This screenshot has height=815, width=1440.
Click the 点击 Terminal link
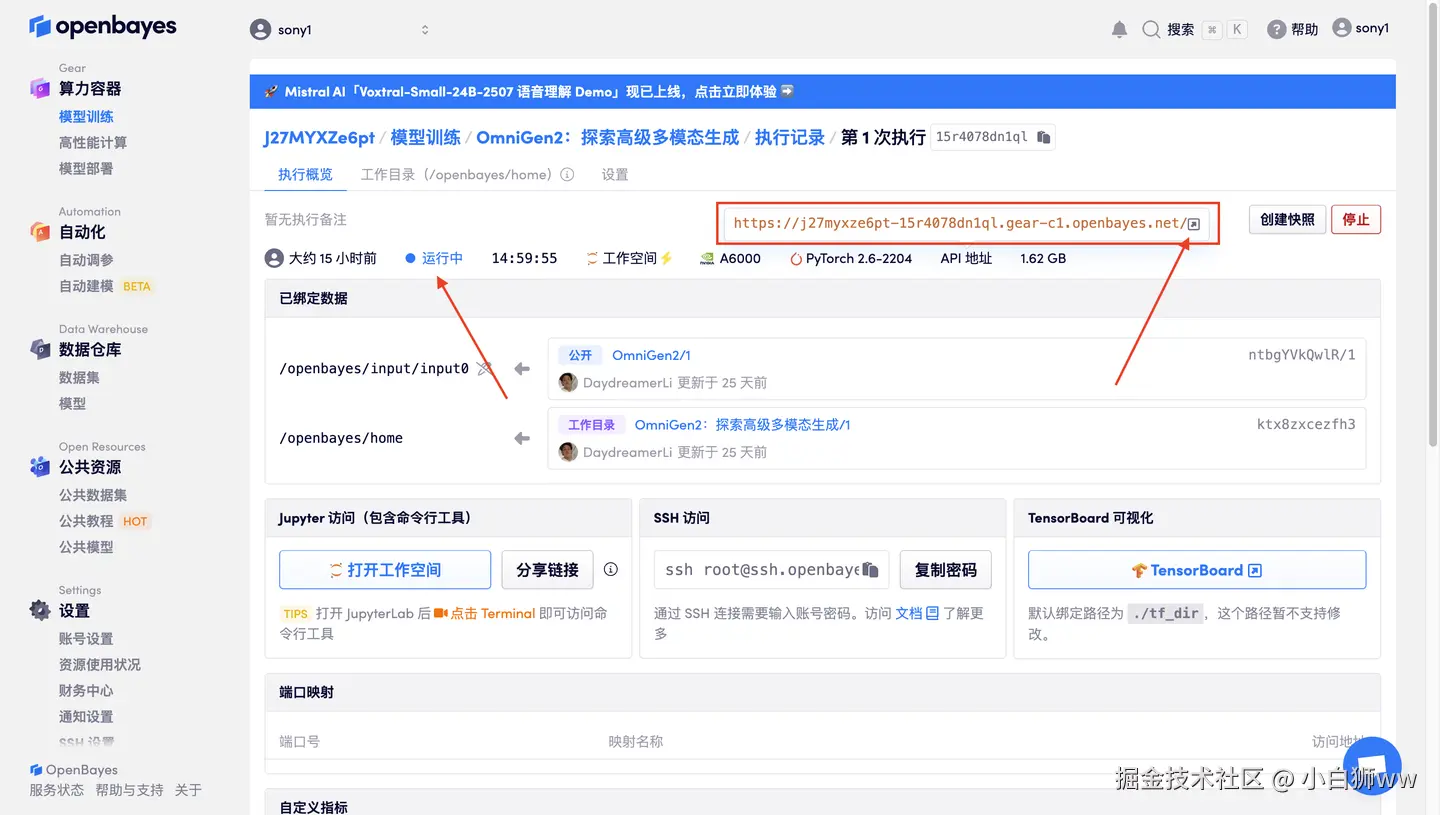click(x=484, y=613)
